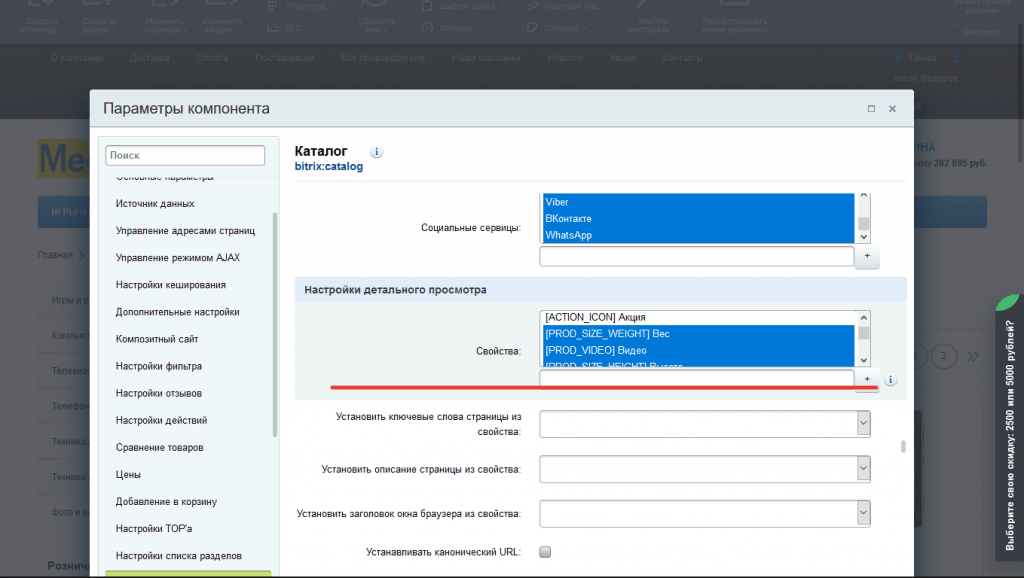Open browser window title property dropdown
The image size is (1024, 578).
click(863, 513)
